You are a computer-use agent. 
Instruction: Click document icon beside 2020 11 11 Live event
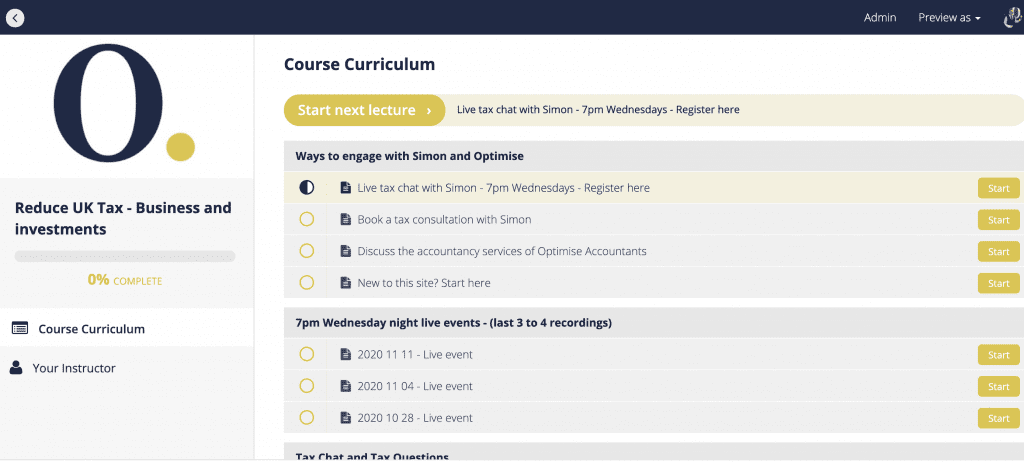345,355
